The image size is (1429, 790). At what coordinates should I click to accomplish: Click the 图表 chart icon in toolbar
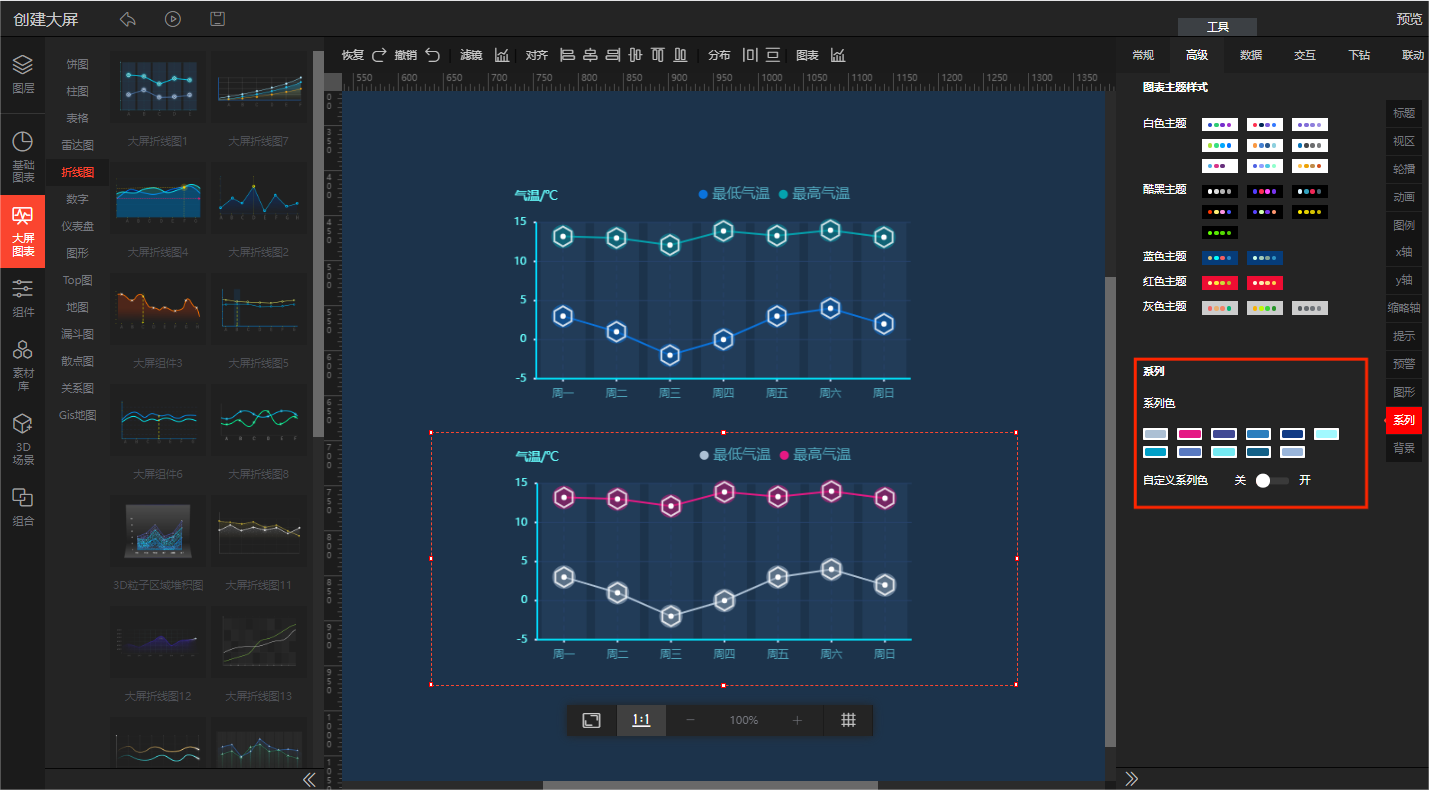coord(838,55)
